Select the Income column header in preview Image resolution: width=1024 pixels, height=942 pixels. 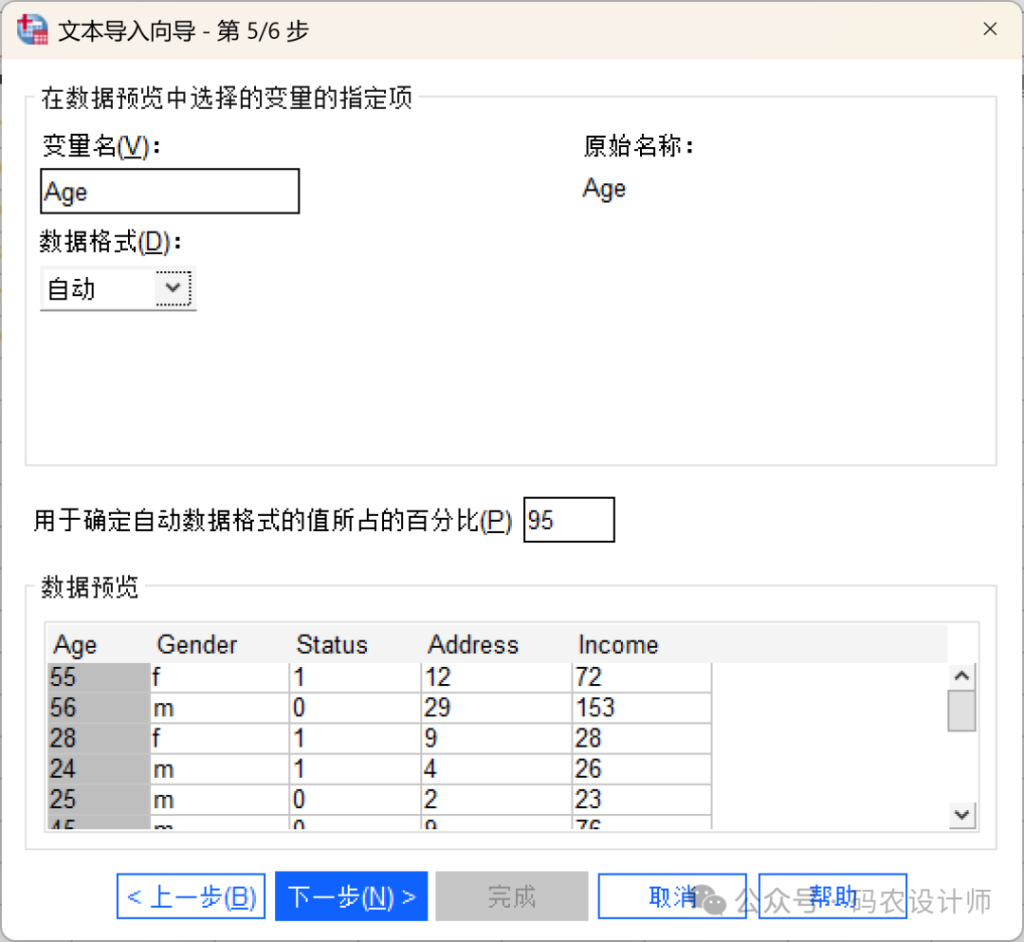click(x=618, y=645)
